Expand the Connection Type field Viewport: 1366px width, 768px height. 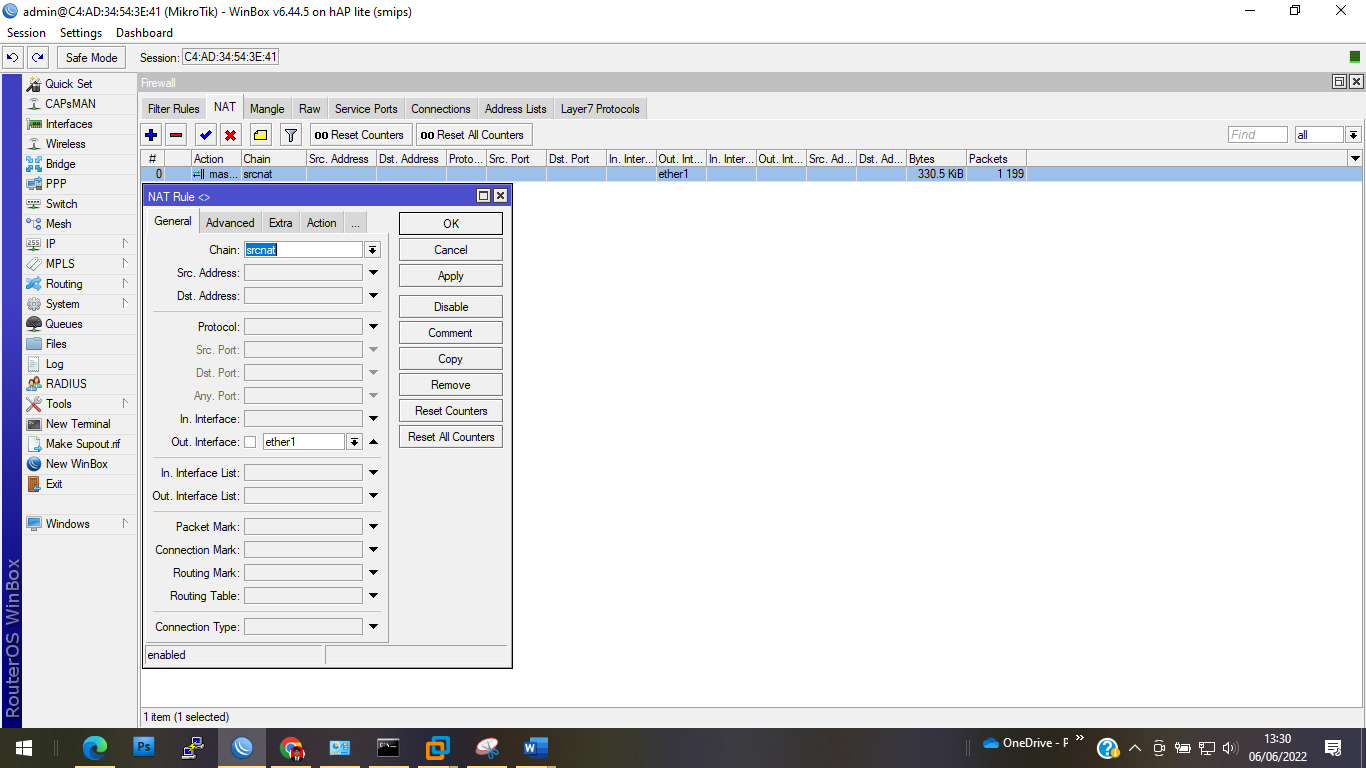(x=373, y=627)
